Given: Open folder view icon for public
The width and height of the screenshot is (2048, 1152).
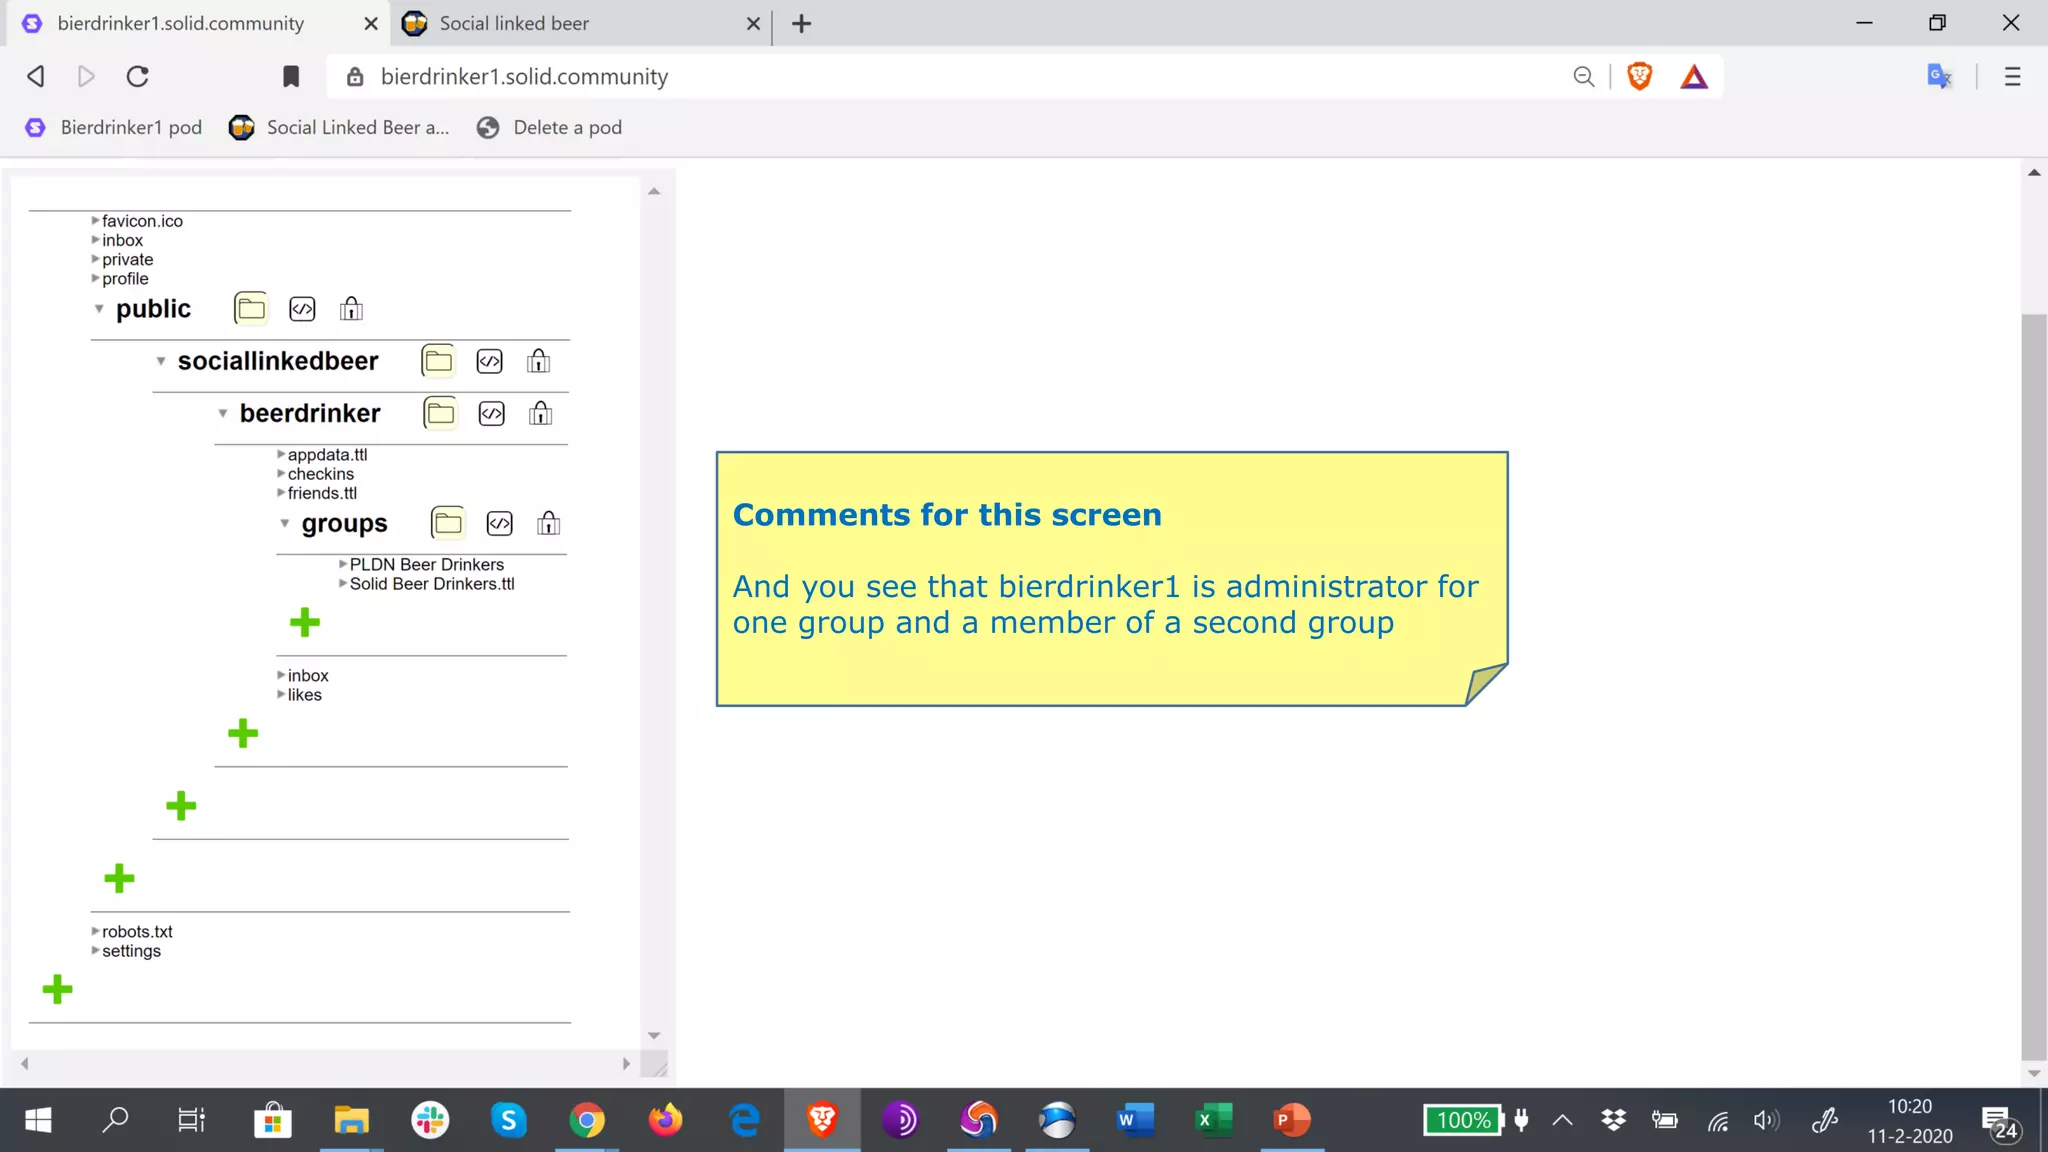Looking at the screenshot, I should pos(251,309).
